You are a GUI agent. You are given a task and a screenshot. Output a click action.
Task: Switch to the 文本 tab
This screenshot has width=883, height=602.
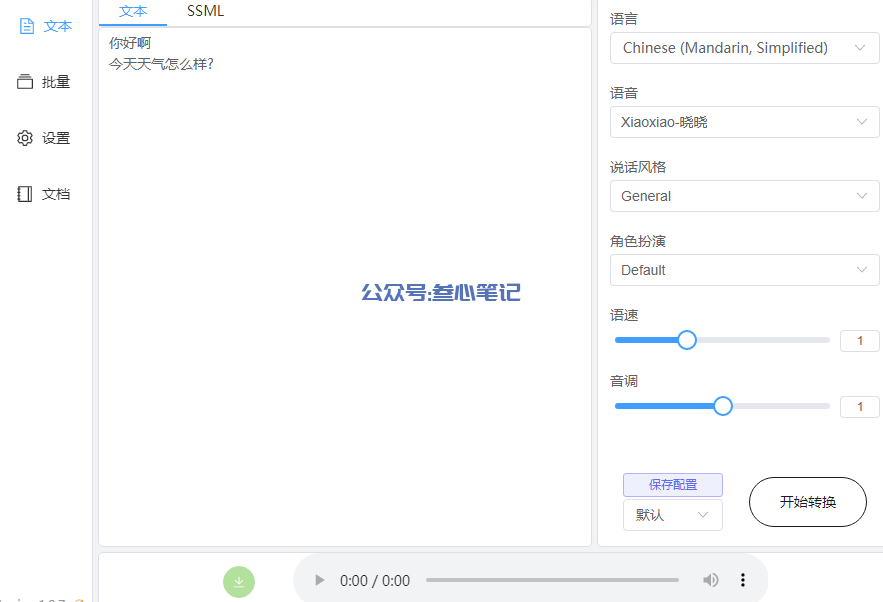[133, 11]
